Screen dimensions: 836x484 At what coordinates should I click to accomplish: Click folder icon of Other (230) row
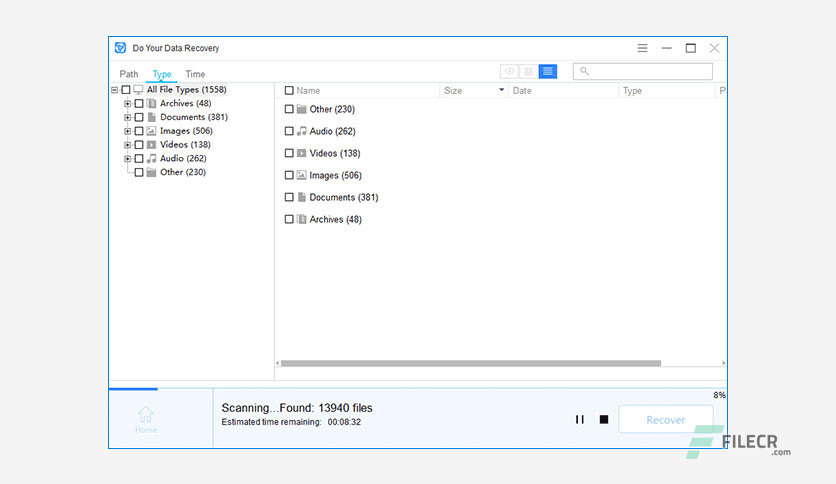tap(301, 109)
